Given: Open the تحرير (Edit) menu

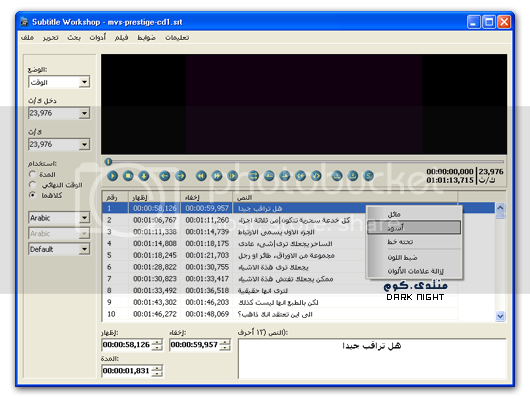Looking at the screenshot, I should click(x=51, y=38).
